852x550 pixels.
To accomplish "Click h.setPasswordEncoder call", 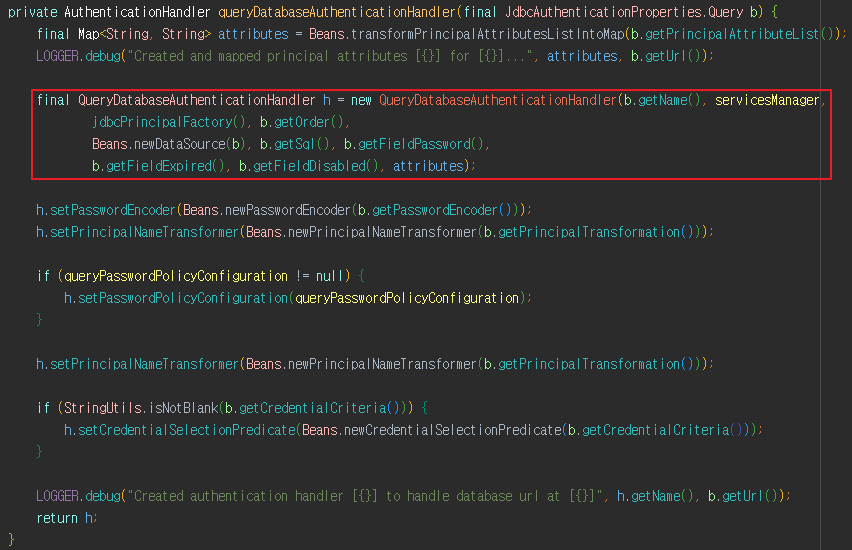I will 106,210.
